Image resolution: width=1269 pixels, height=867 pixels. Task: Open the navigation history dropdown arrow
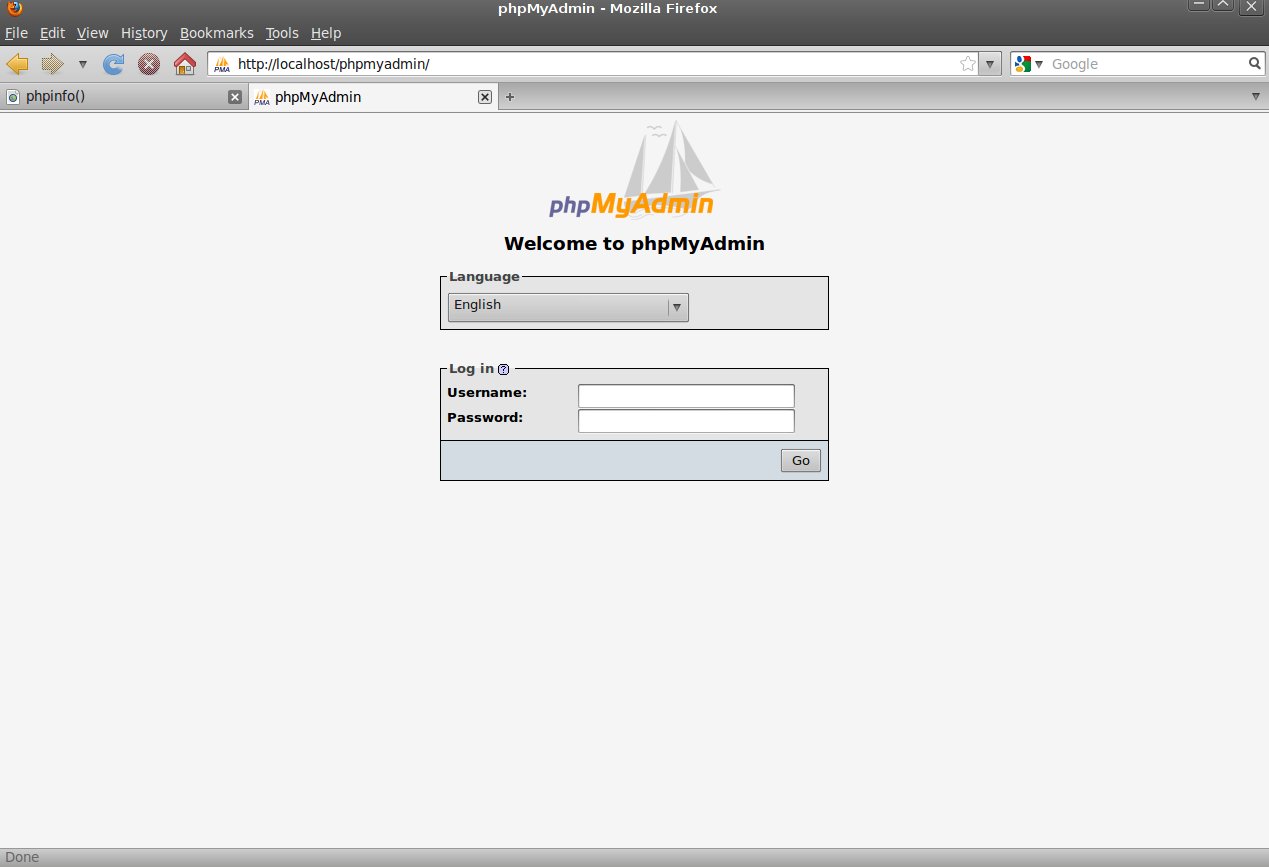82,64
